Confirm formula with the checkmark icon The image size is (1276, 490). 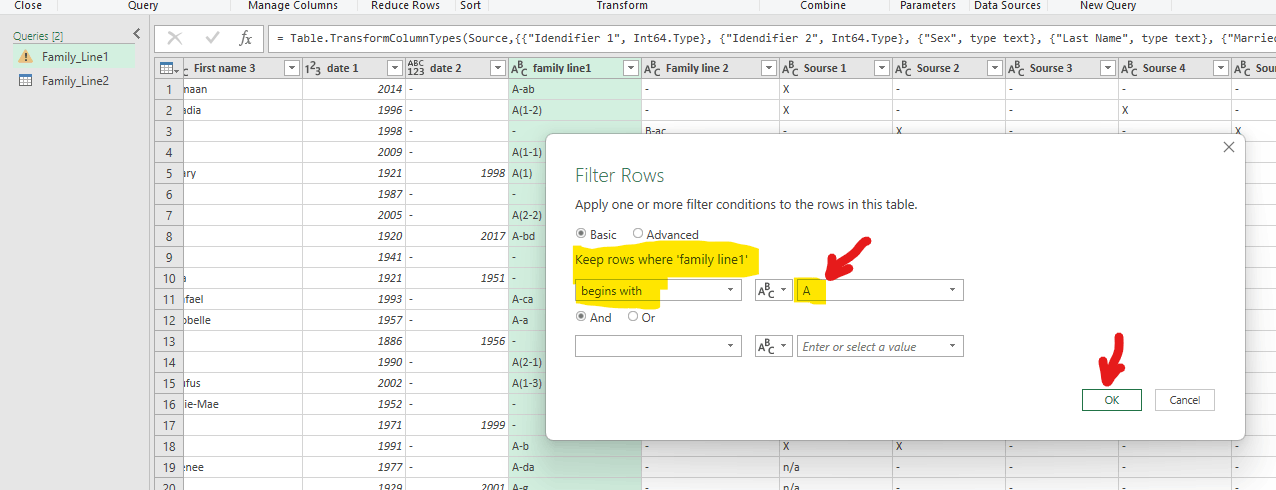212,39
